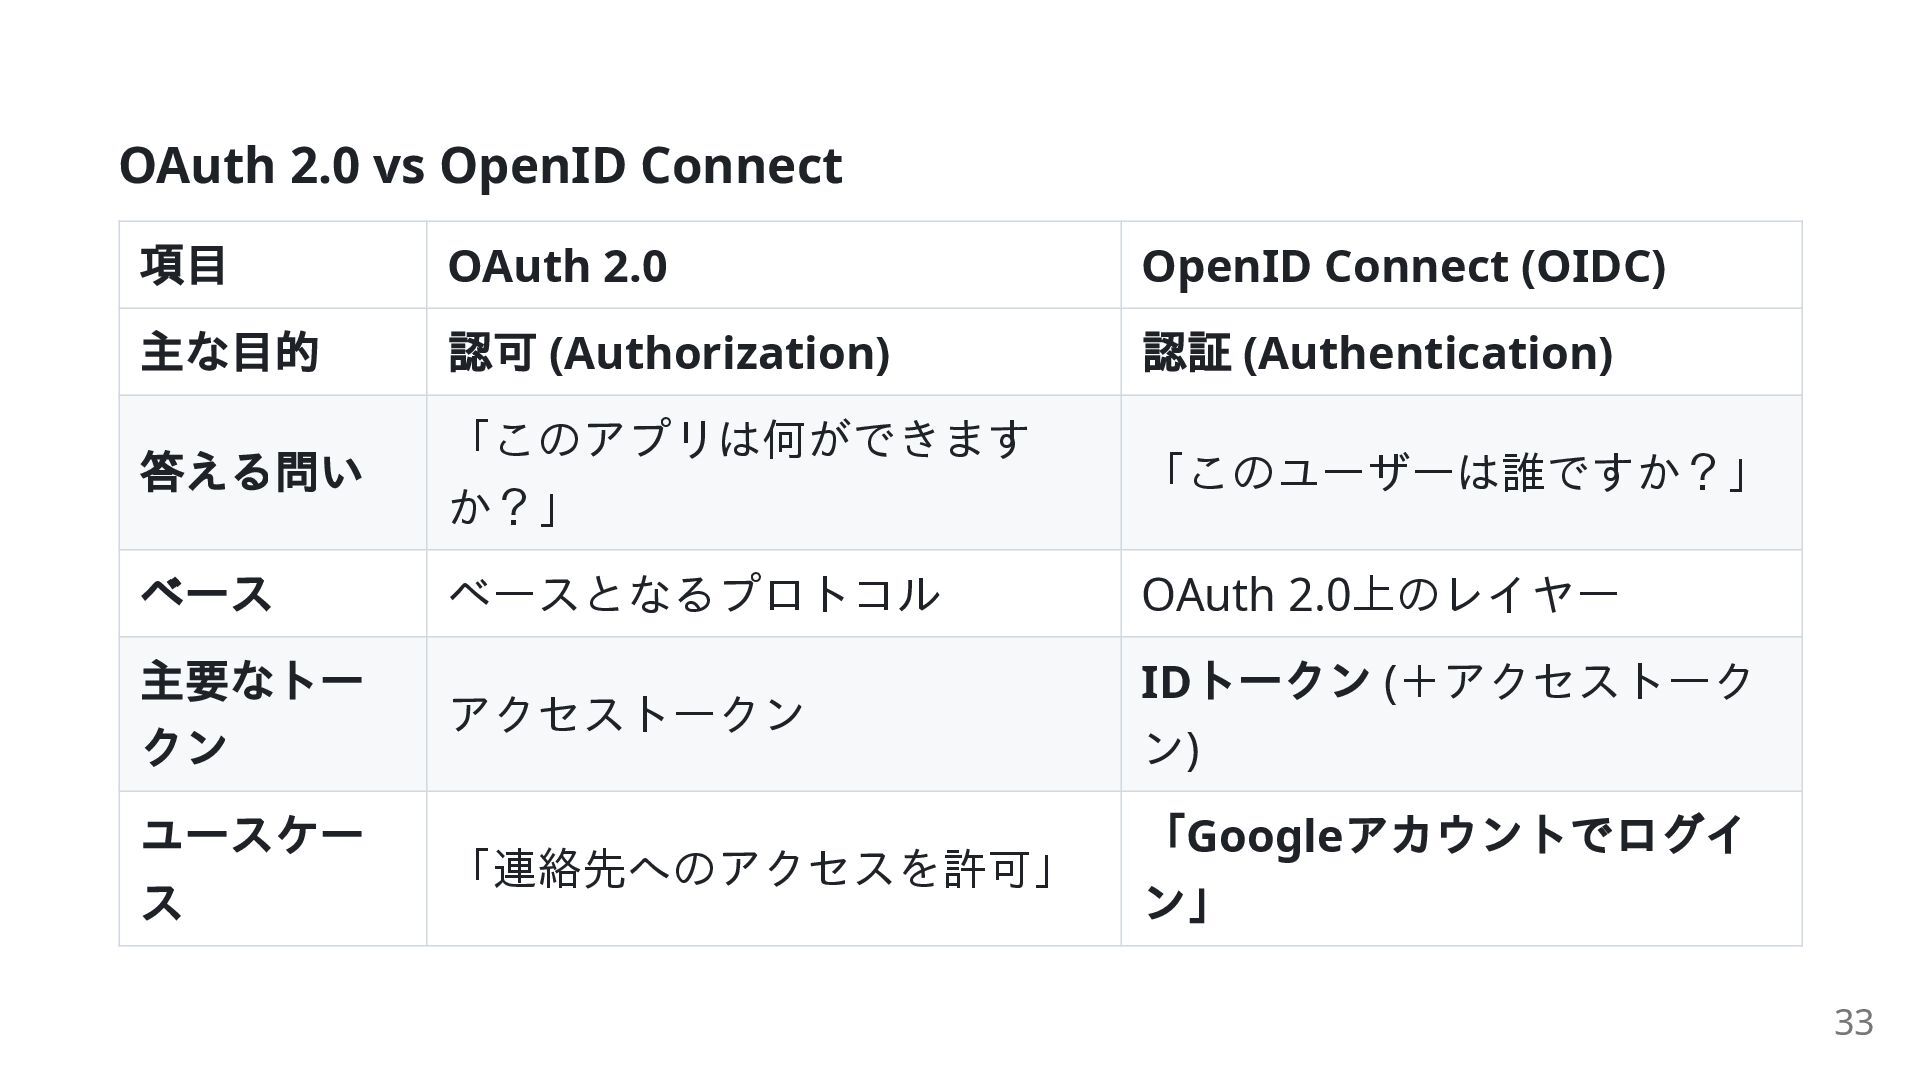Click the "OAuth 2.0上のレイヤー" cell
The width and height of the screenshot is (1920, 1080).
(x=1380, y=595)
